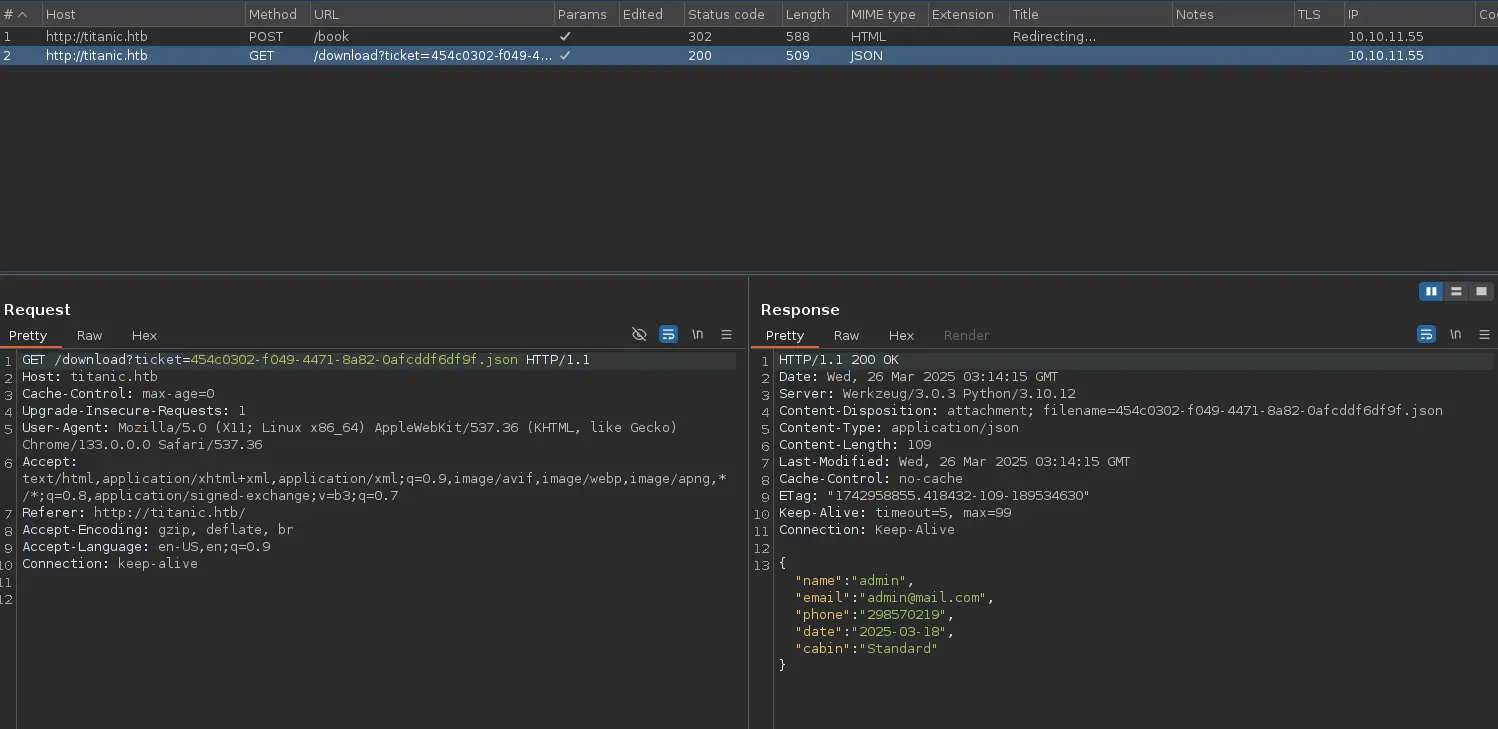The height and width of the screenshot is (729, 1498).
Task: Sort history by Length column header
Action: [813, 14]
